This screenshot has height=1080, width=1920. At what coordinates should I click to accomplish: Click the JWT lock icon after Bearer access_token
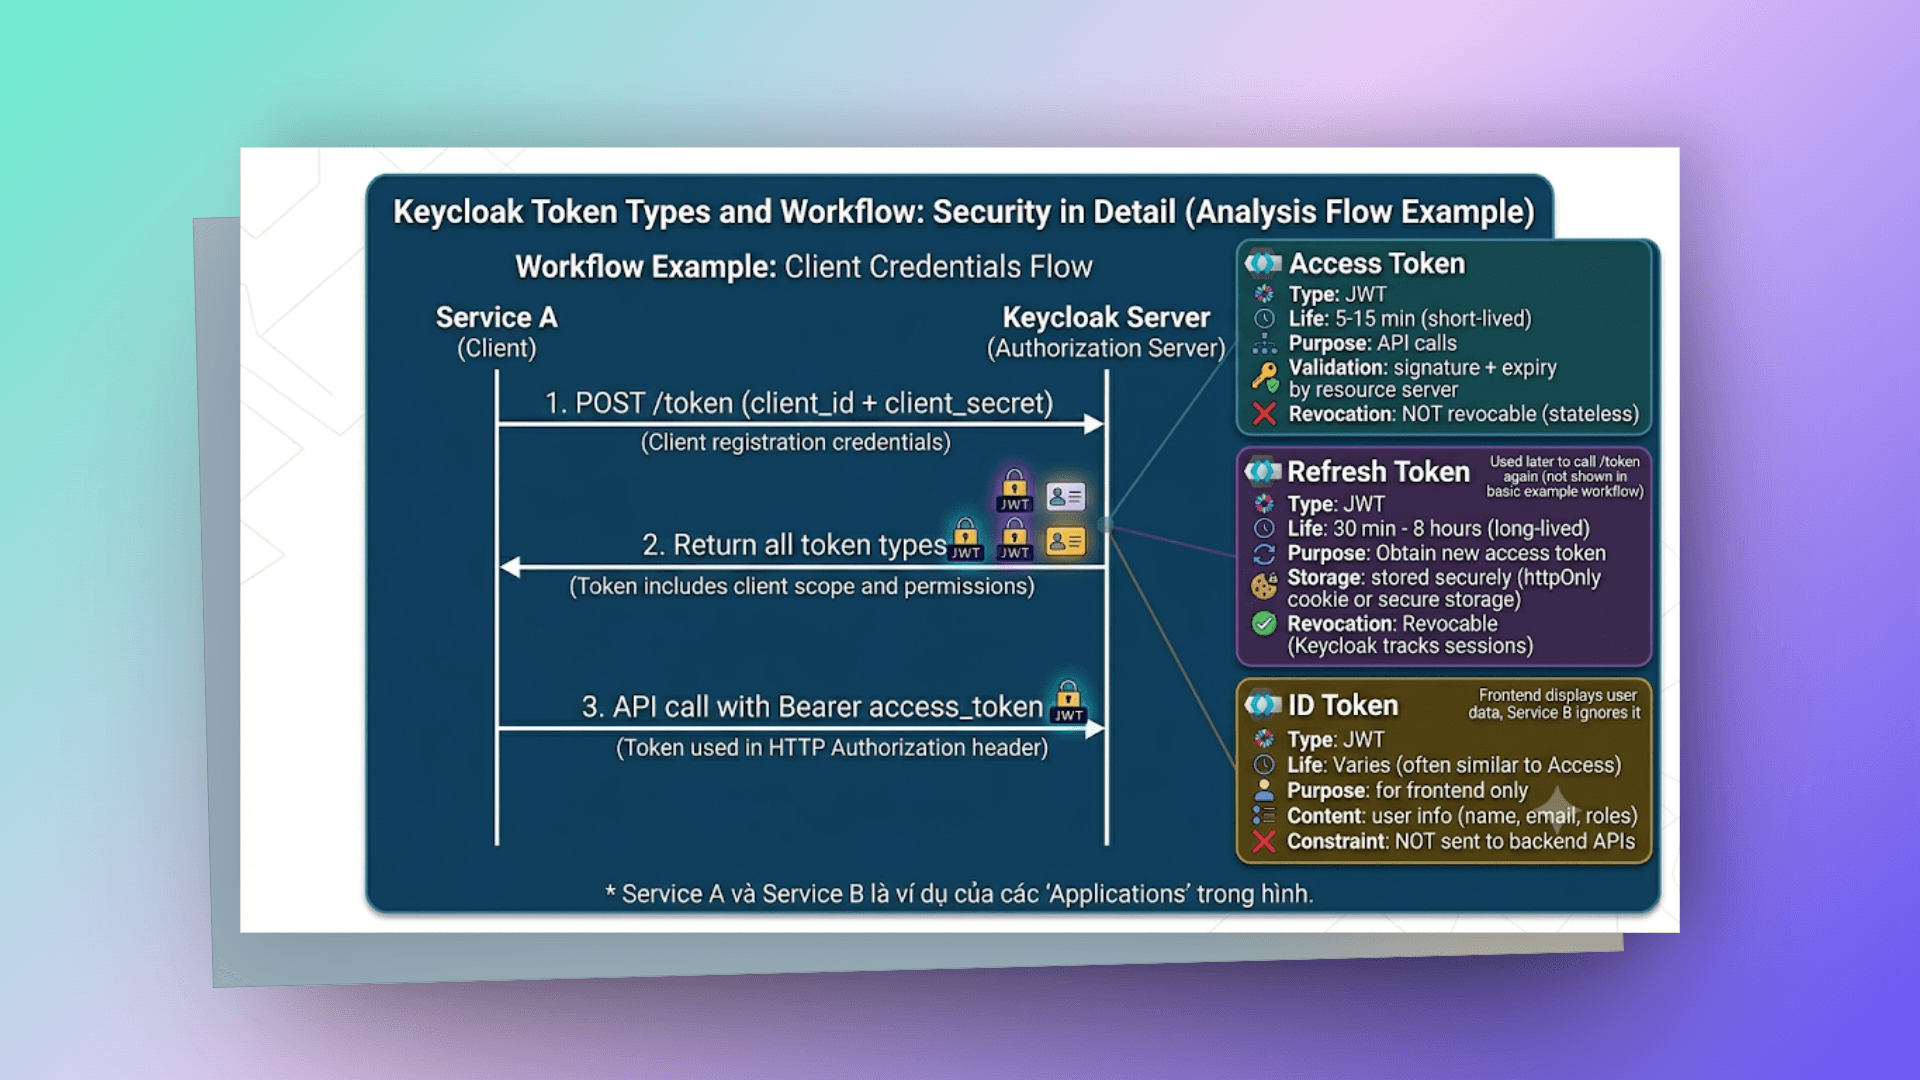(x=1068, y=702)
